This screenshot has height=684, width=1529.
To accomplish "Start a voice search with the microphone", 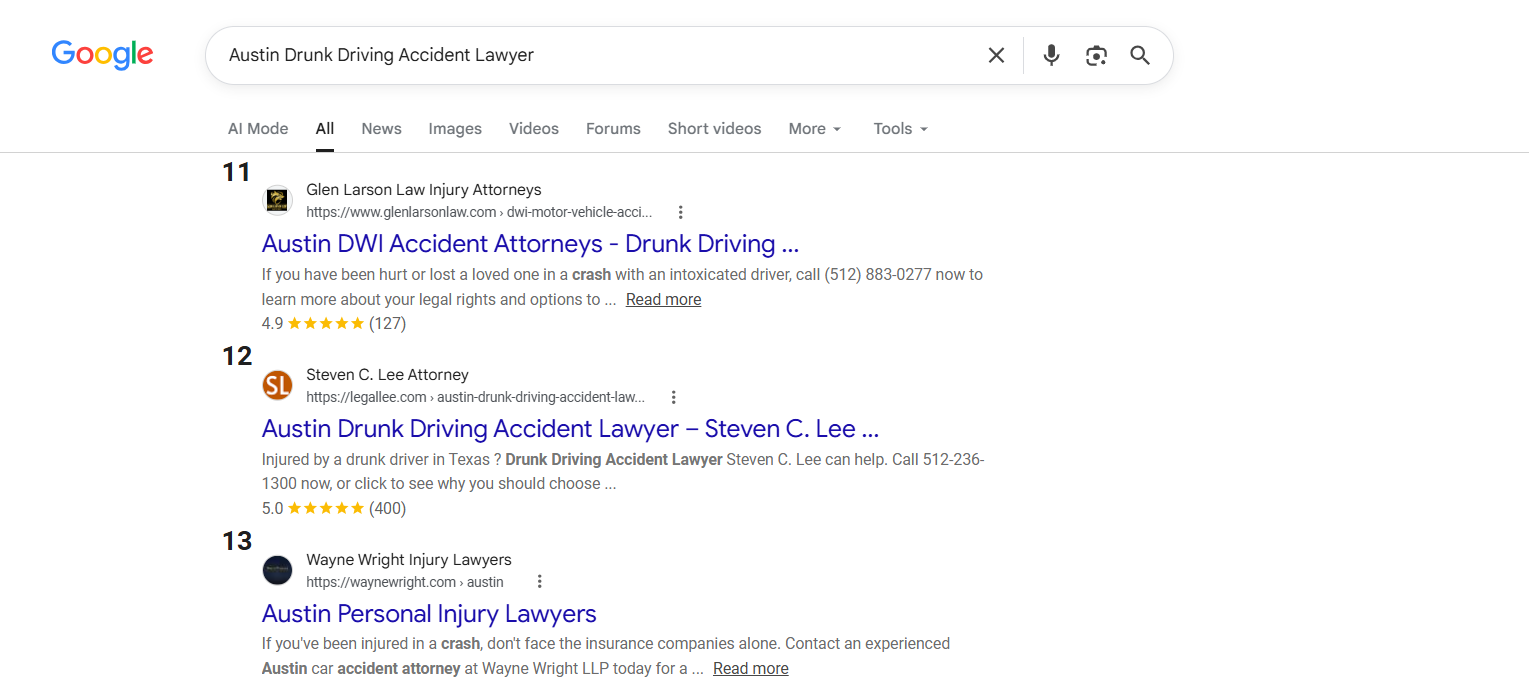I will [1051, 55].
